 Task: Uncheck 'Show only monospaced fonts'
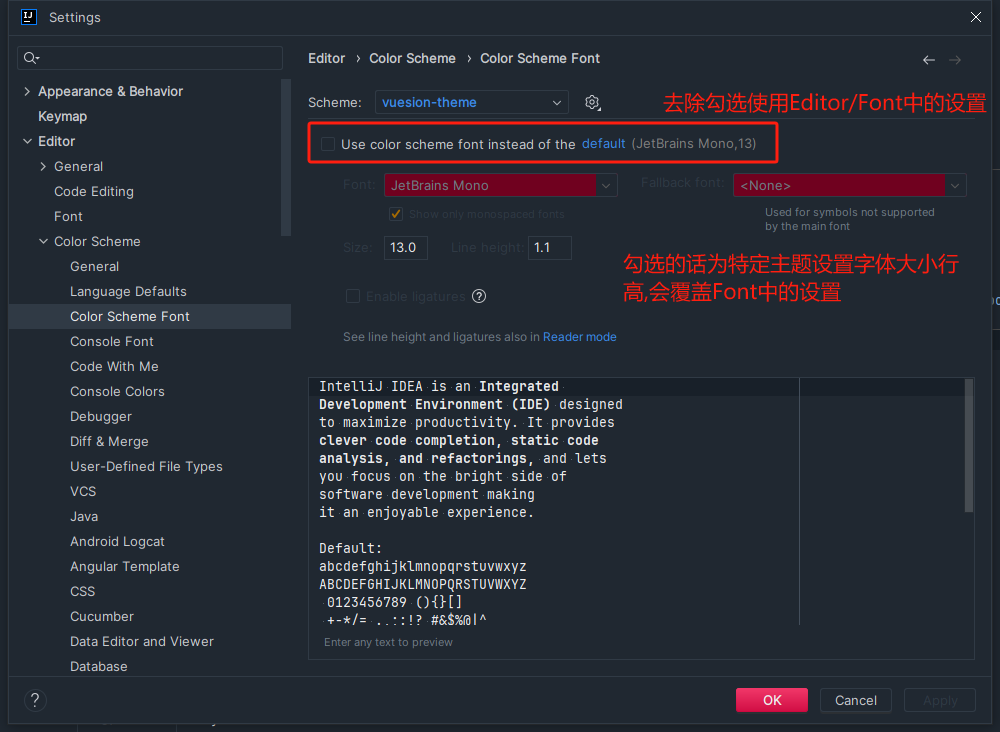(396, 213)
